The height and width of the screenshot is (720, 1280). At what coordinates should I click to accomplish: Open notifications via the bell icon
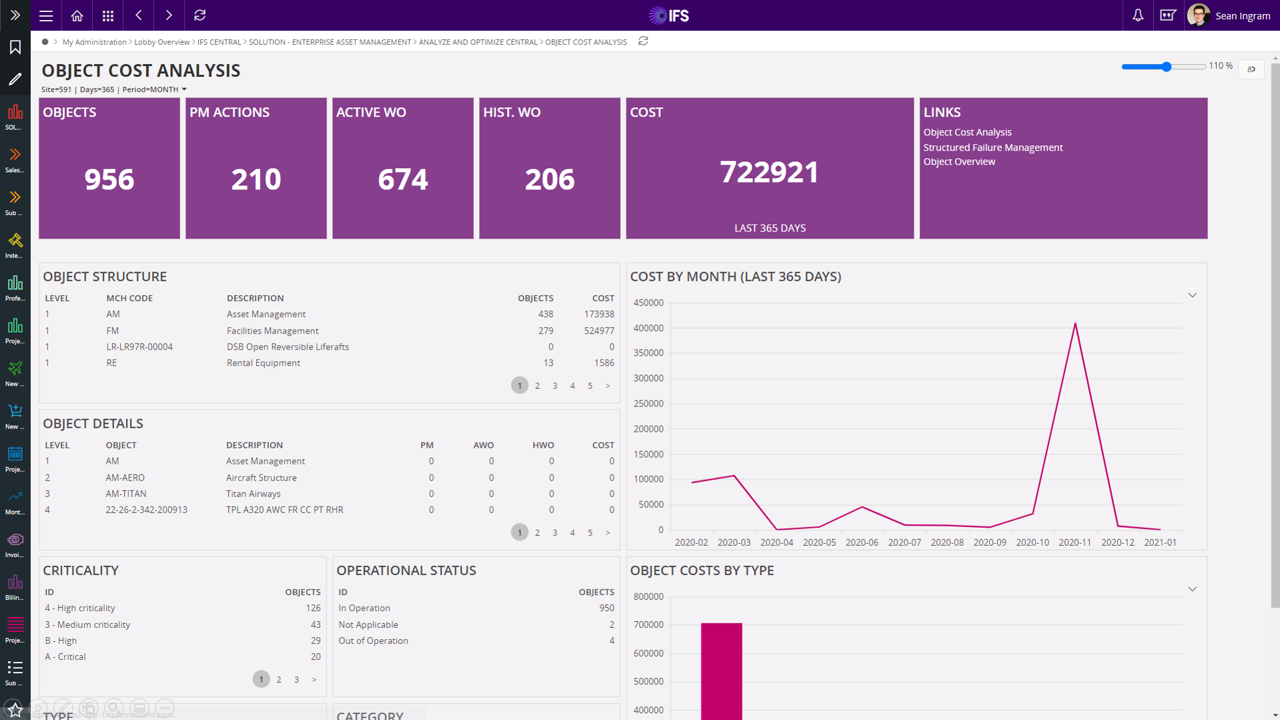click(1138, 15)
